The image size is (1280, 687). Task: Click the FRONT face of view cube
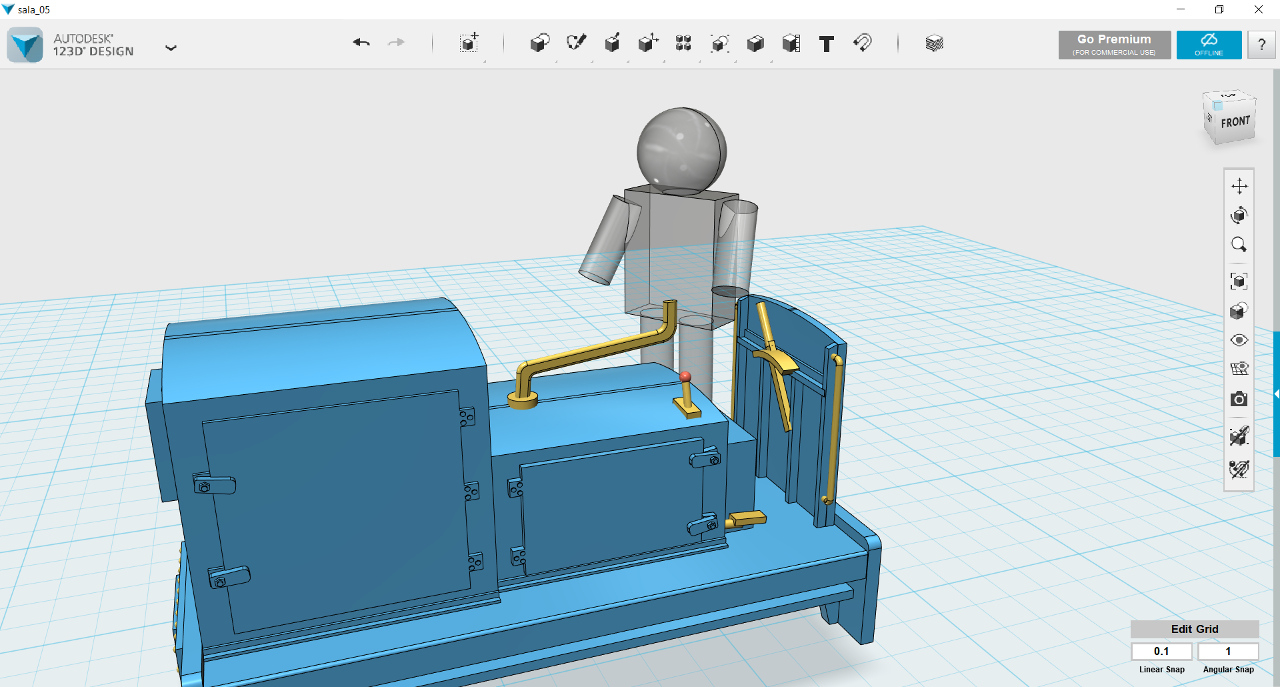tap(1234, 123)
